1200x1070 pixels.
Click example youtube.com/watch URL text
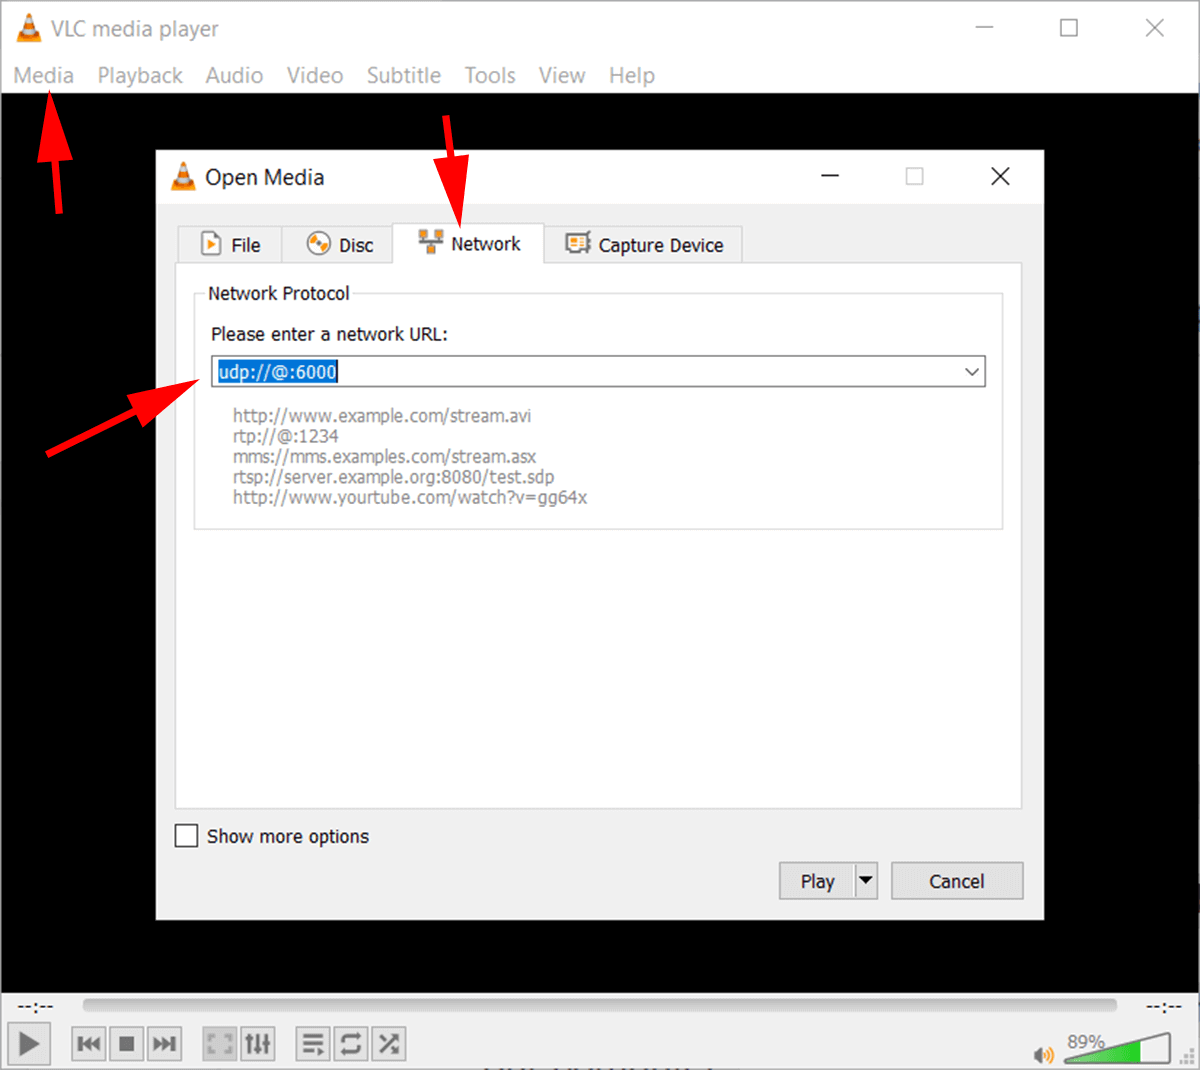coord(410,497)
